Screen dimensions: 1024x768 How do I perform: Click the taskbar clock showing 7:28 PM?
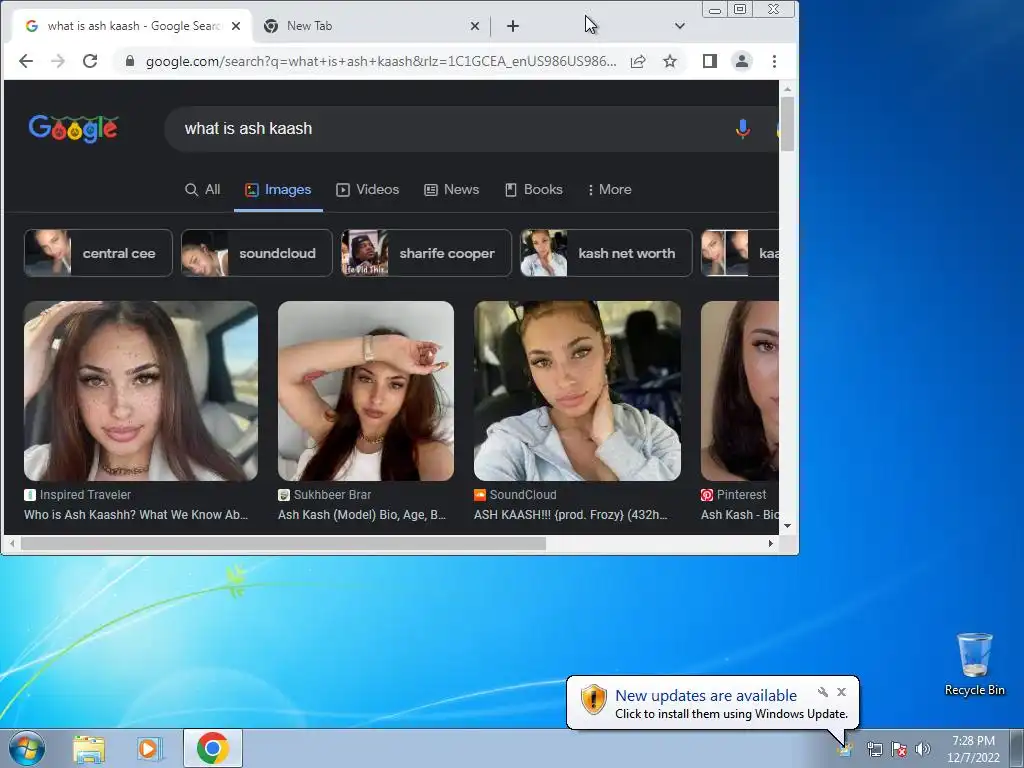tap(973, 749)
